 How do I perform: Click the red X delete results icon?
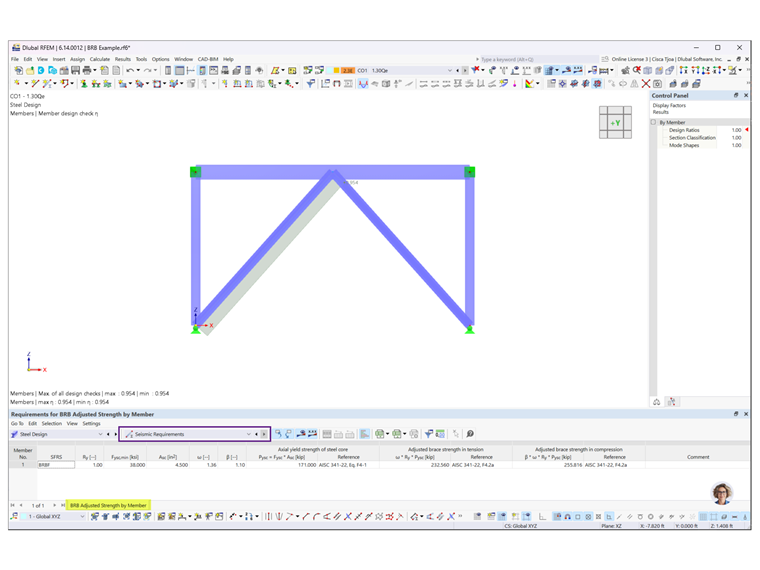click(x=475, y=70)
